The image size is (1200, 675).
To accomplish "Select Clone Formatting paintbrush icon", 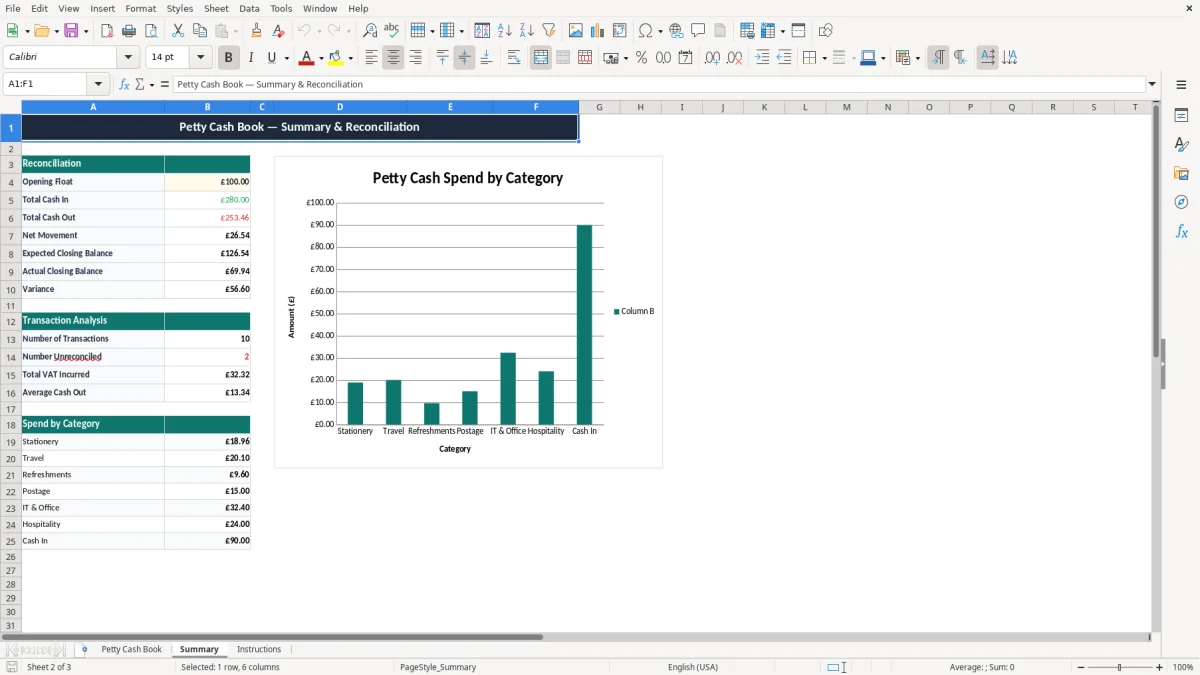I will (x=256, y=31).
